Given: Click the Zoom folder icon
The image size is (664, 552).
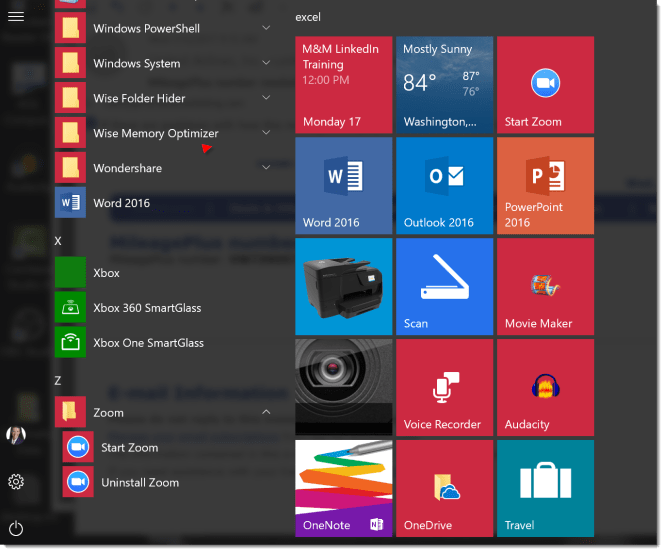Looking at the screenshot, I should pyautogui.click(x=70, y=412).
